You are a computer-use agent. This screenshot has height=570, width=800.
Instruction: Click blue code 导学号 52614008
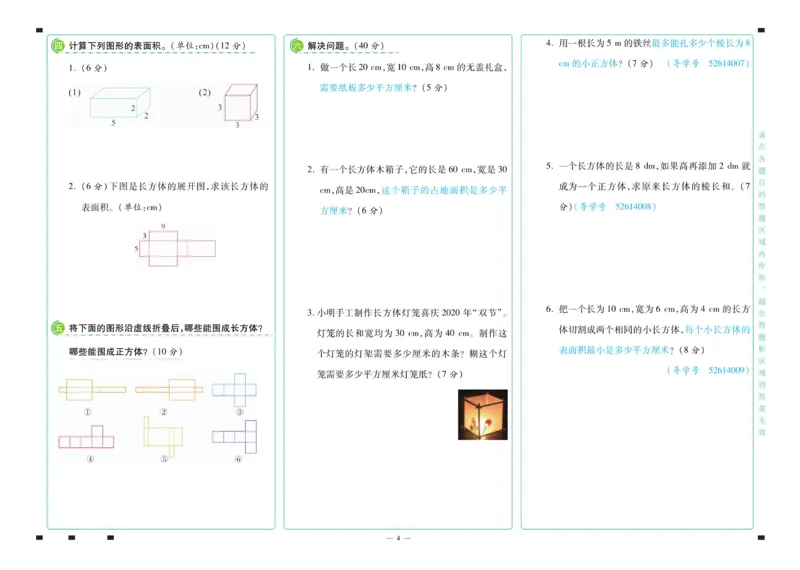615,207
